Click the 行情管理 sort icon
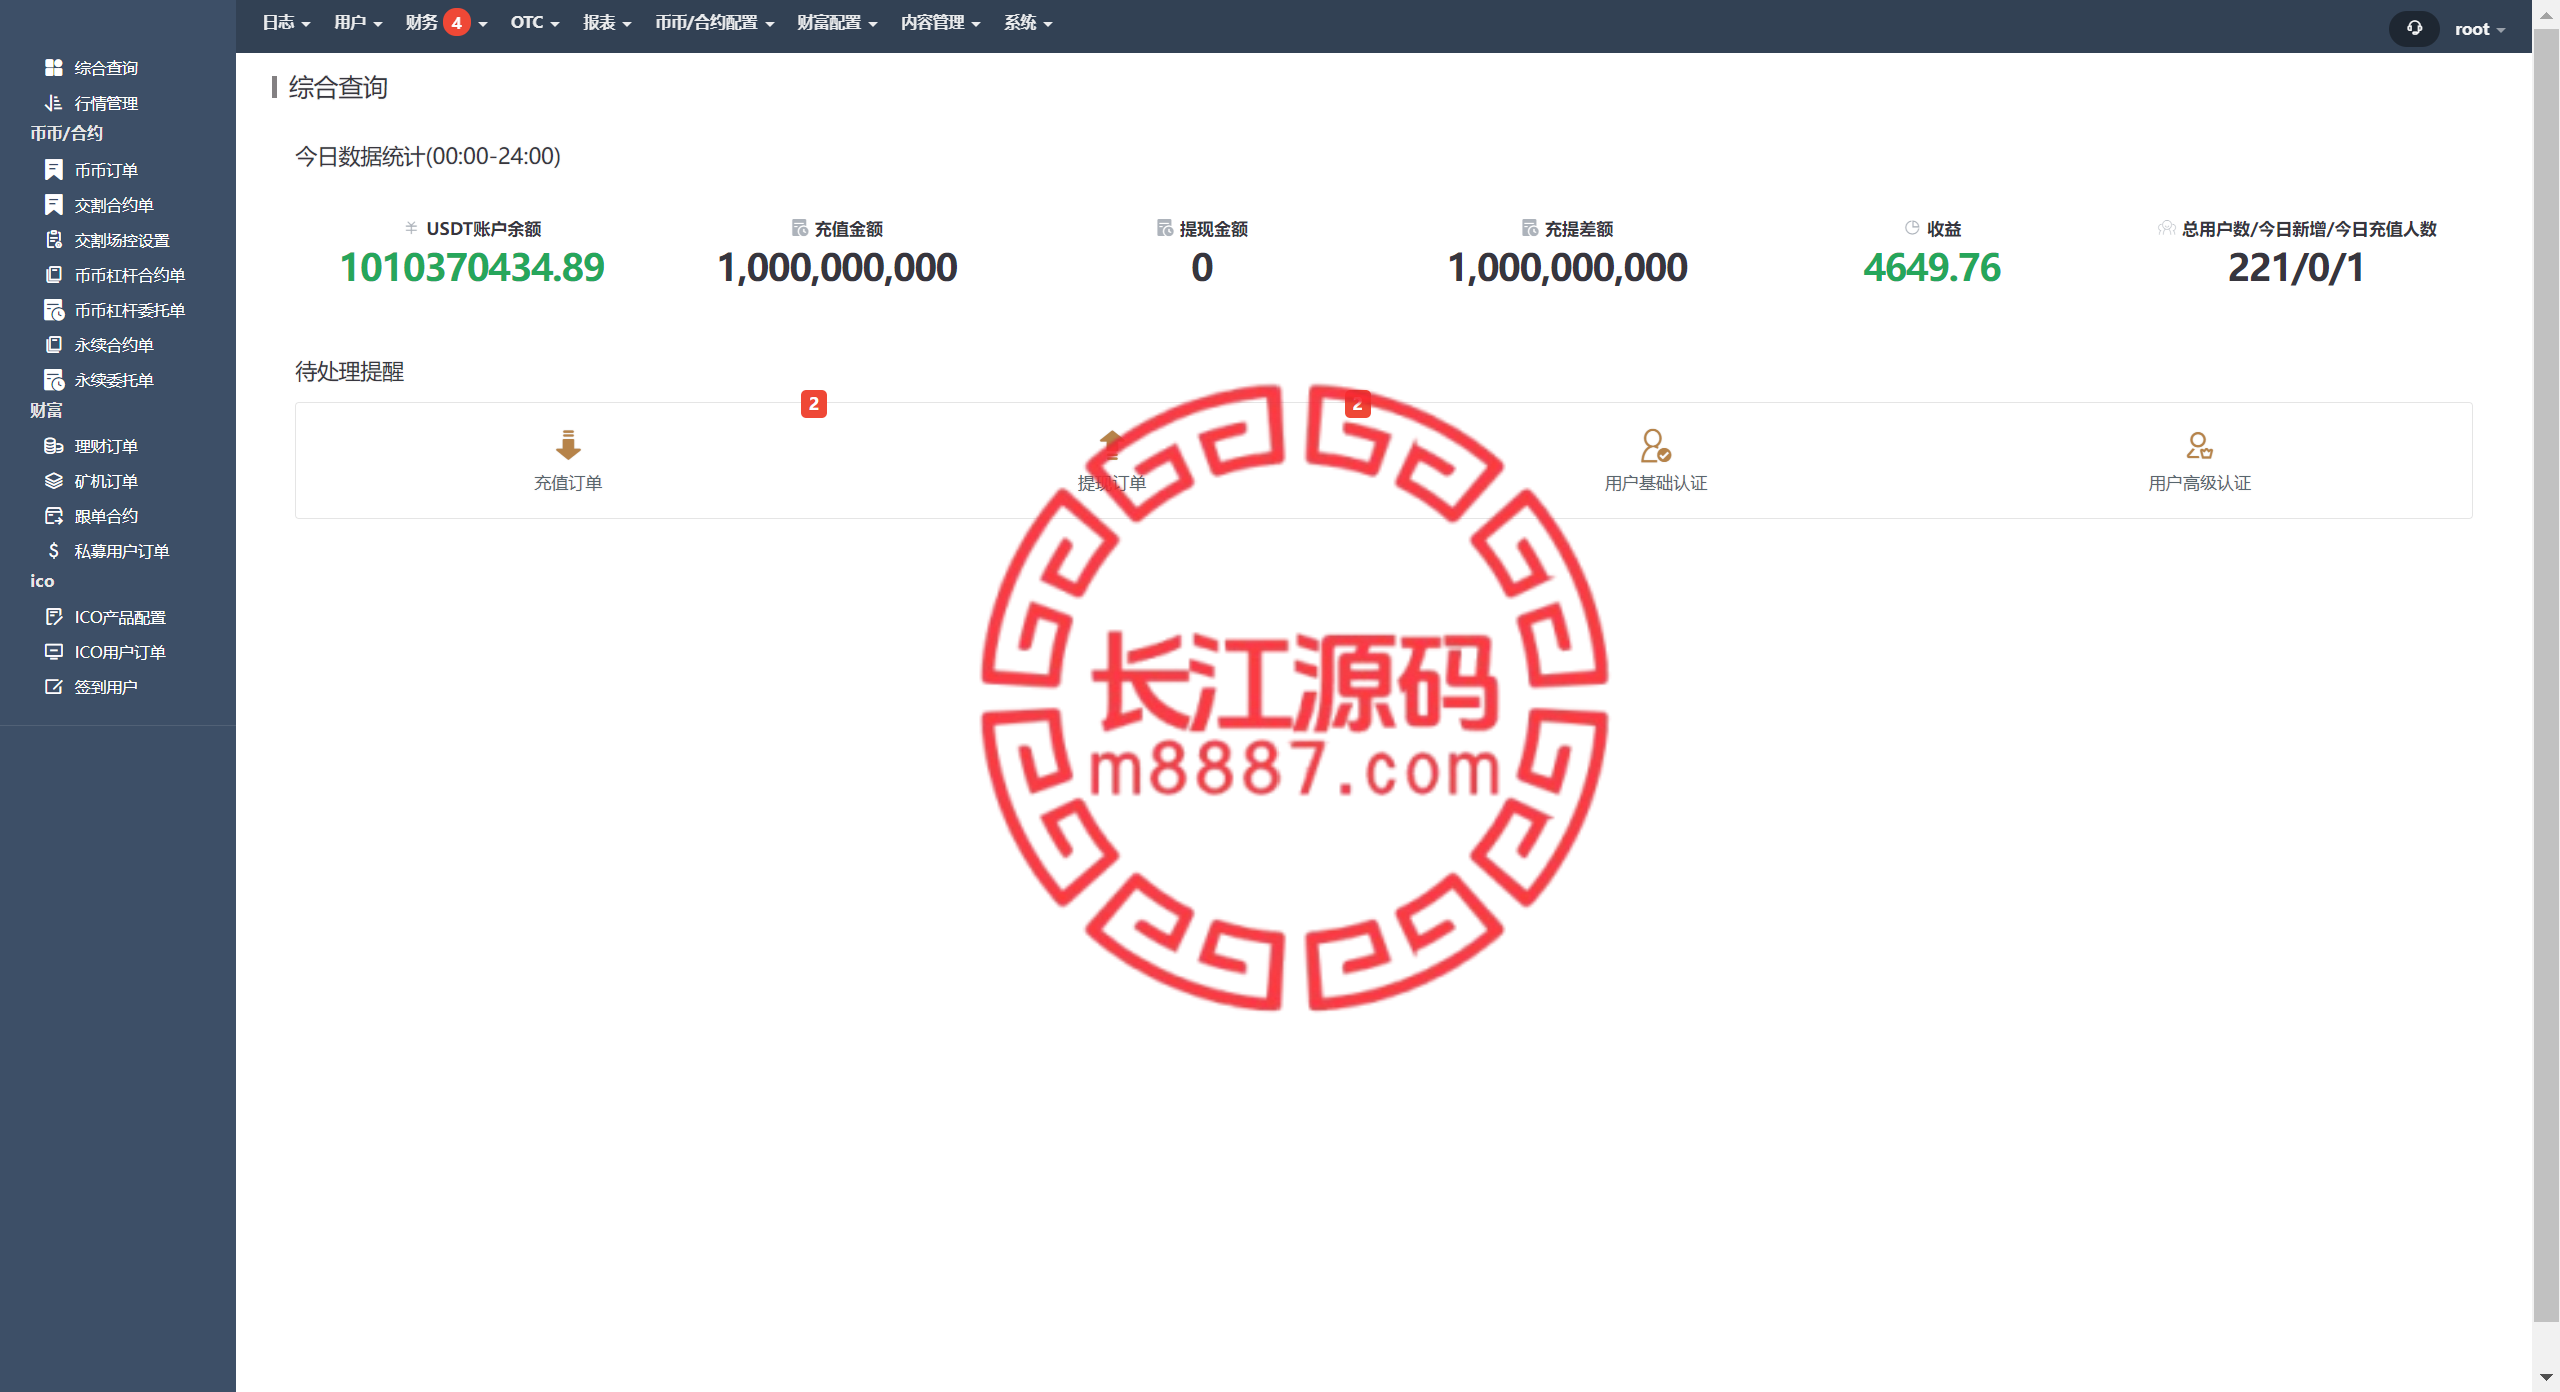Image resolution: width=2560 pixels, height=1392 pixels. [54, 102]
